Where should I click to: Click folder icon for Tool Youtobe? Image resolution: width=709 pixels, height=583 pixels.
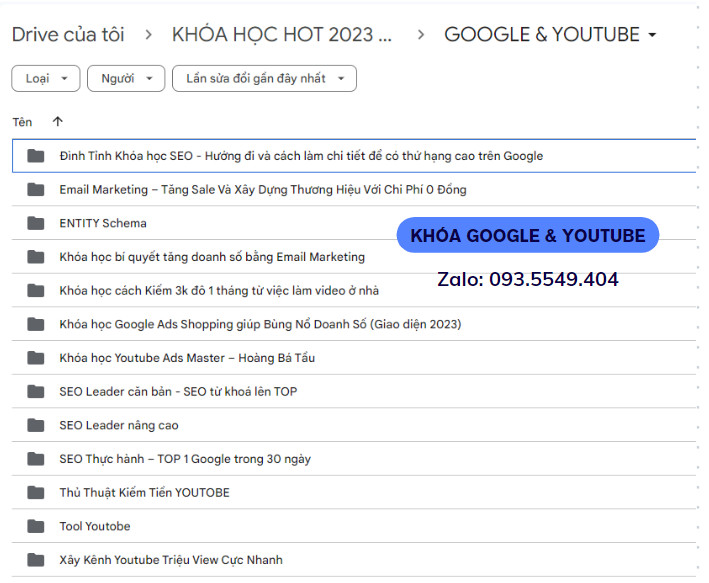[x=37, y=526]
